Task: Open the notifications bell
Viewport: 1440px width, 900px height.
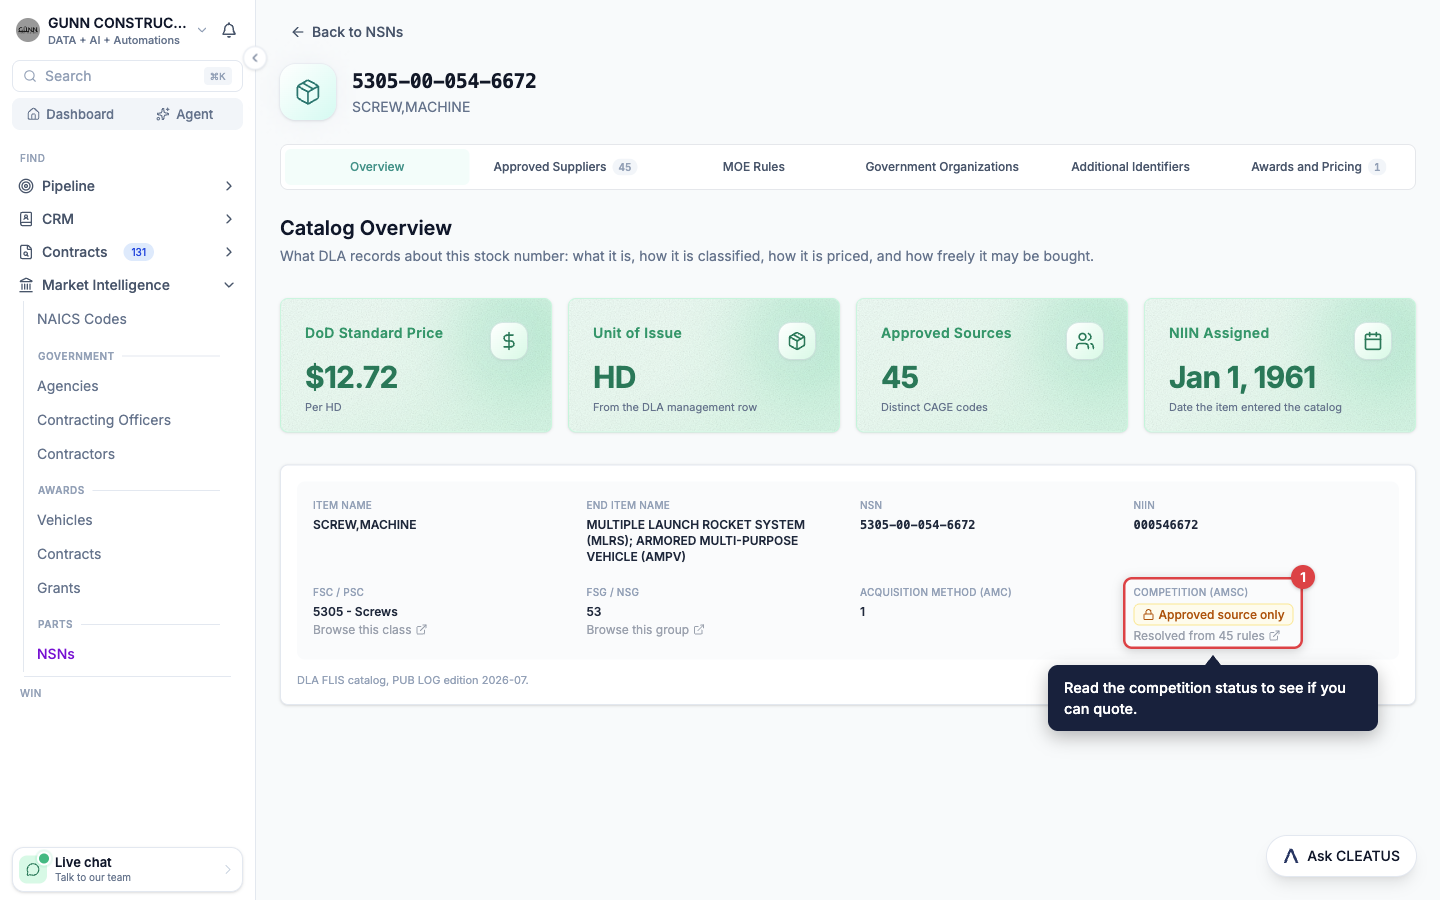Action: pos(229,30)
